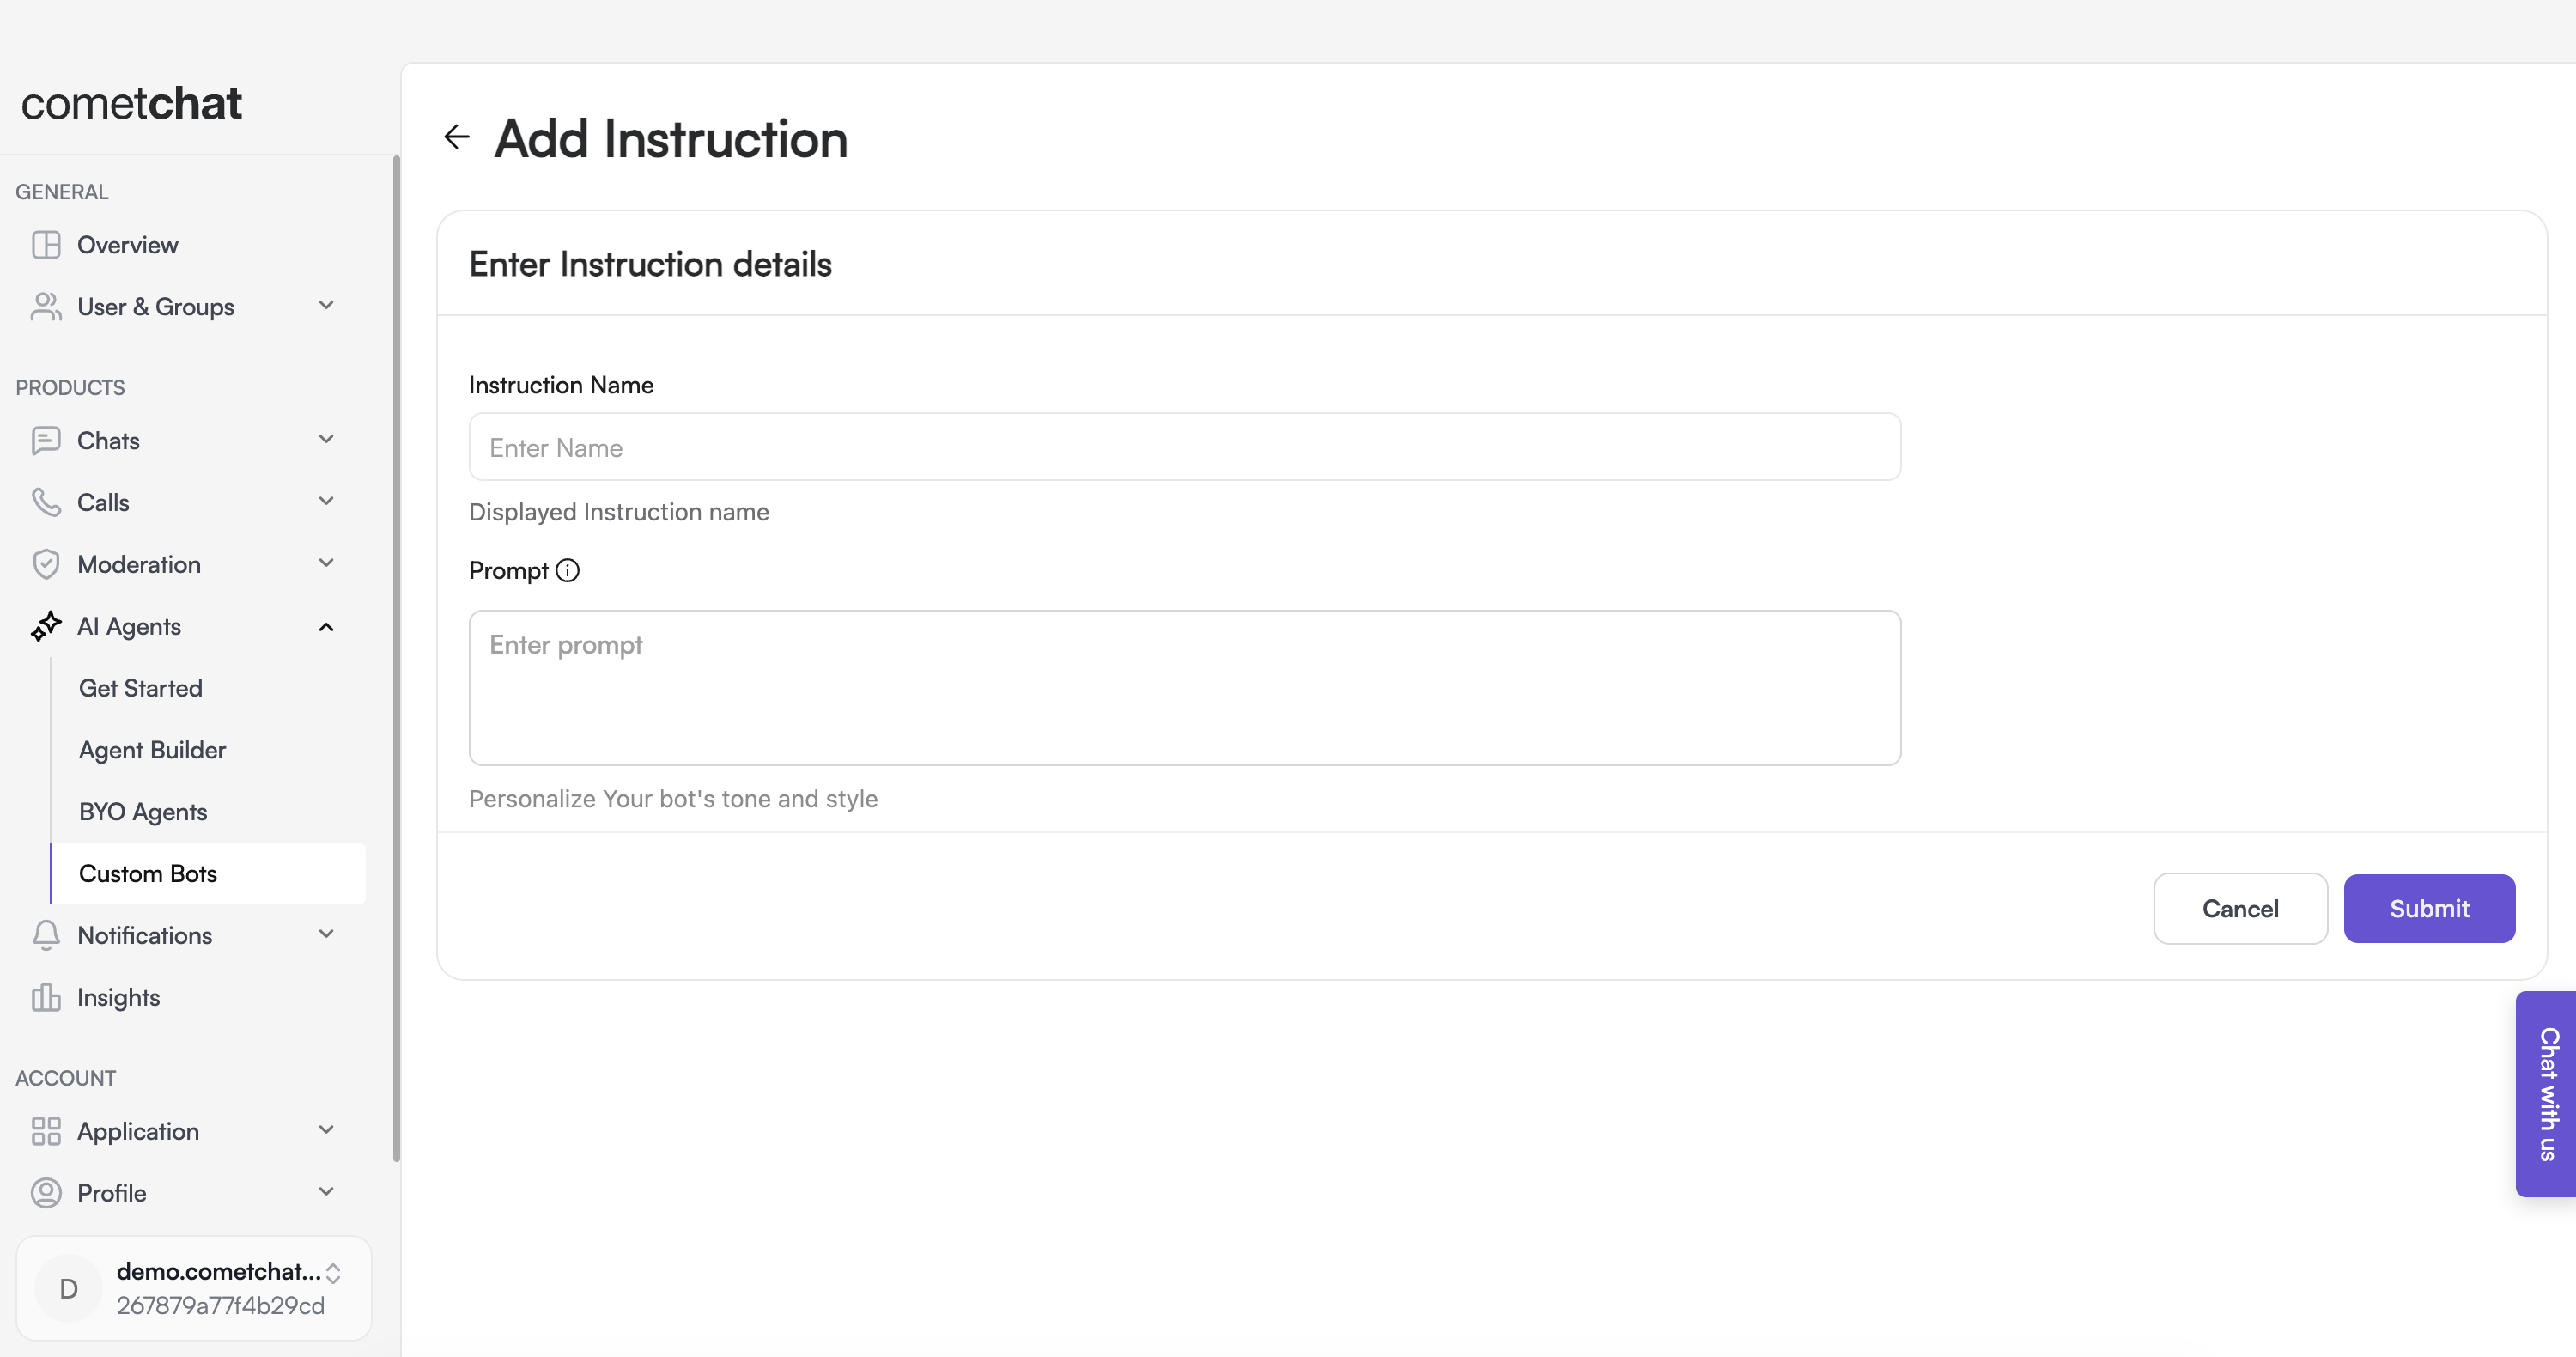2576x1357 pixels.
Task: Click the Calls phone icon
Action: [x=46, y=502]
